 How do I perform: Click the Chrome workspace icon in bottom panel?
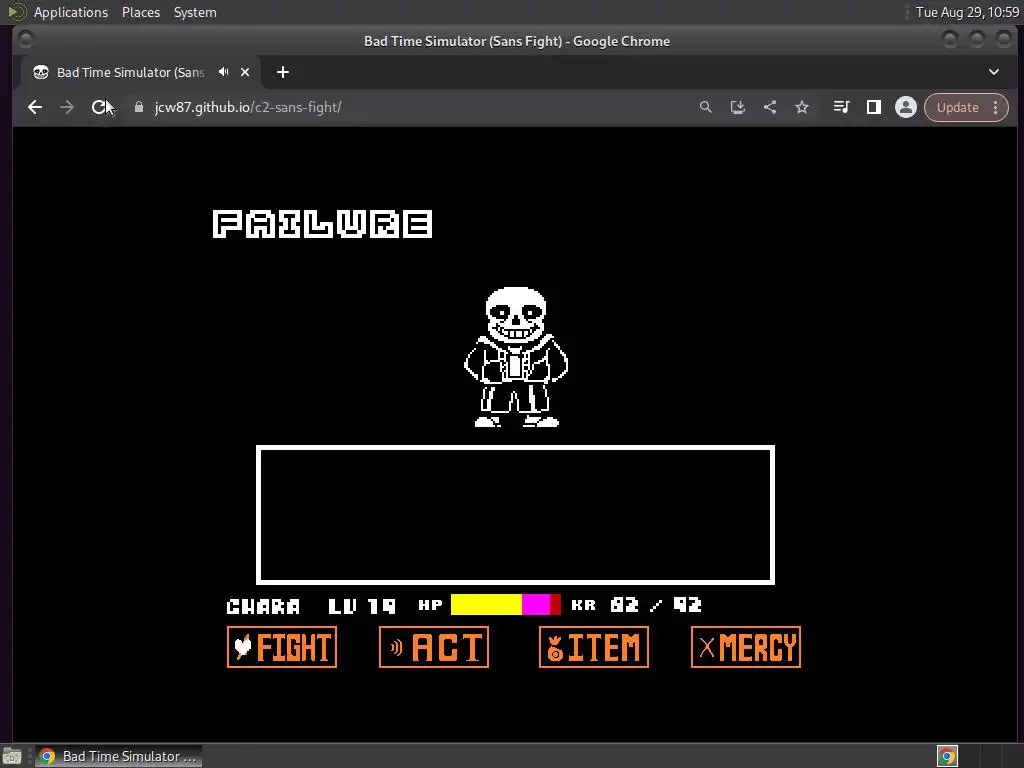click(x=947, y=756)
